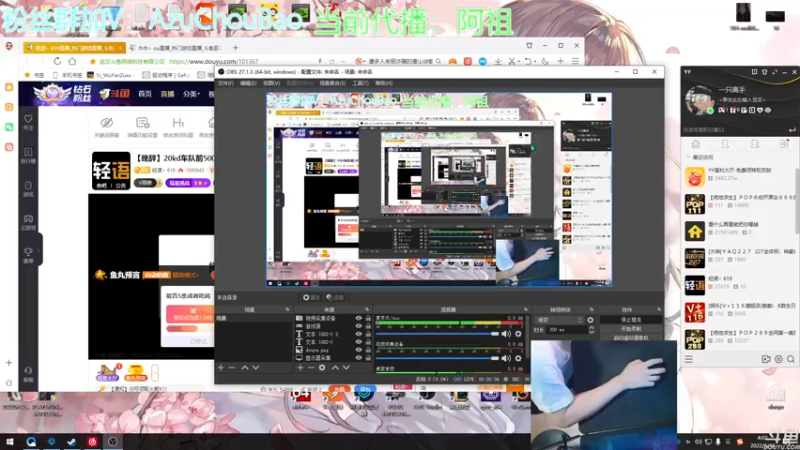Toggle visibility of 游戏源 source
Viewport: 800px width, 450px height.
[x=359, y=326]
